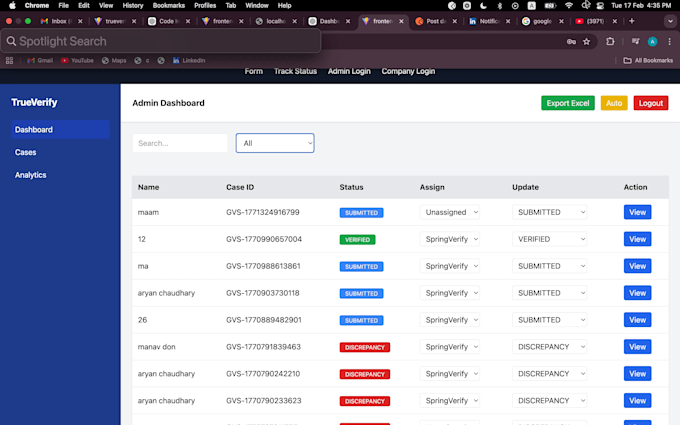Open the All Bookmarks folder
Screen dimensions: 680x425
[x=648, y=61]
